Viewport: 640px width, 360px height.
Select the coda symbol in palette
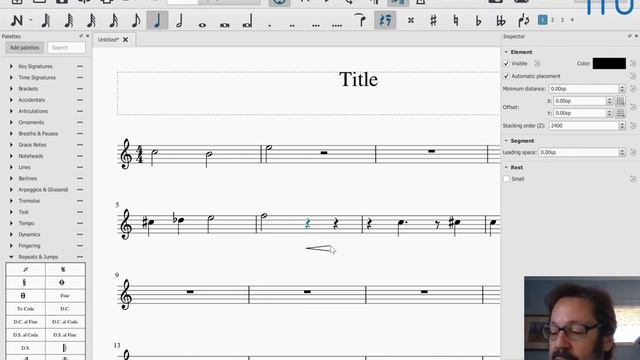tap(62, 282)
